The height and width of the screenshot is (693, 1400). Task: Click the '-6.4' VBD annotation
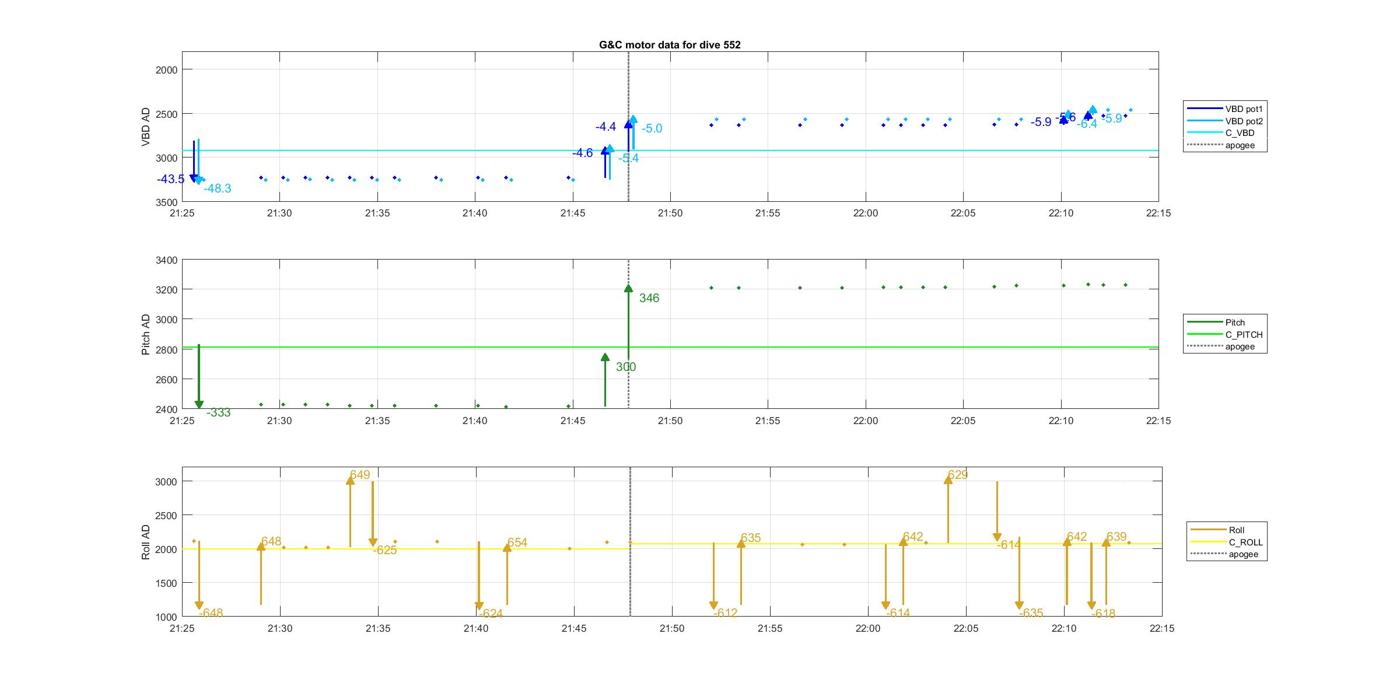[1087, 124]
